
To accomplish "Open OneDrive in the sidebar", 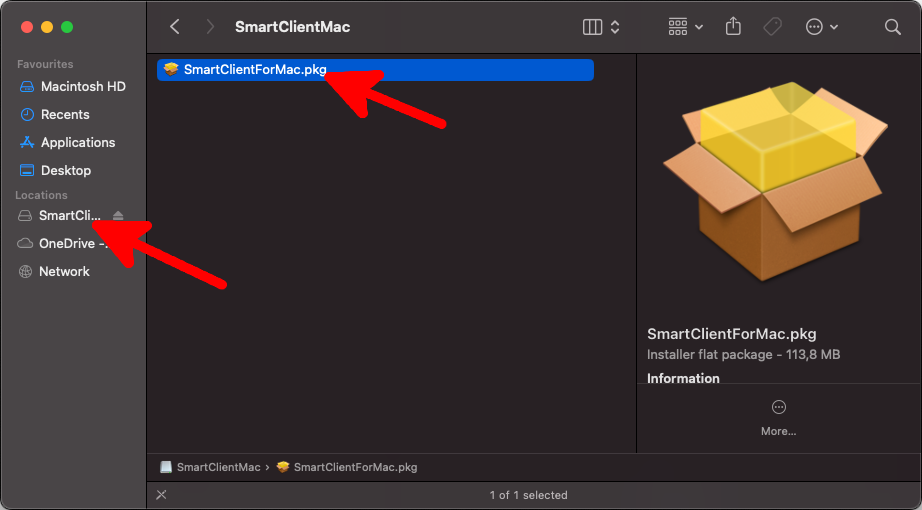I will (73, 244).
